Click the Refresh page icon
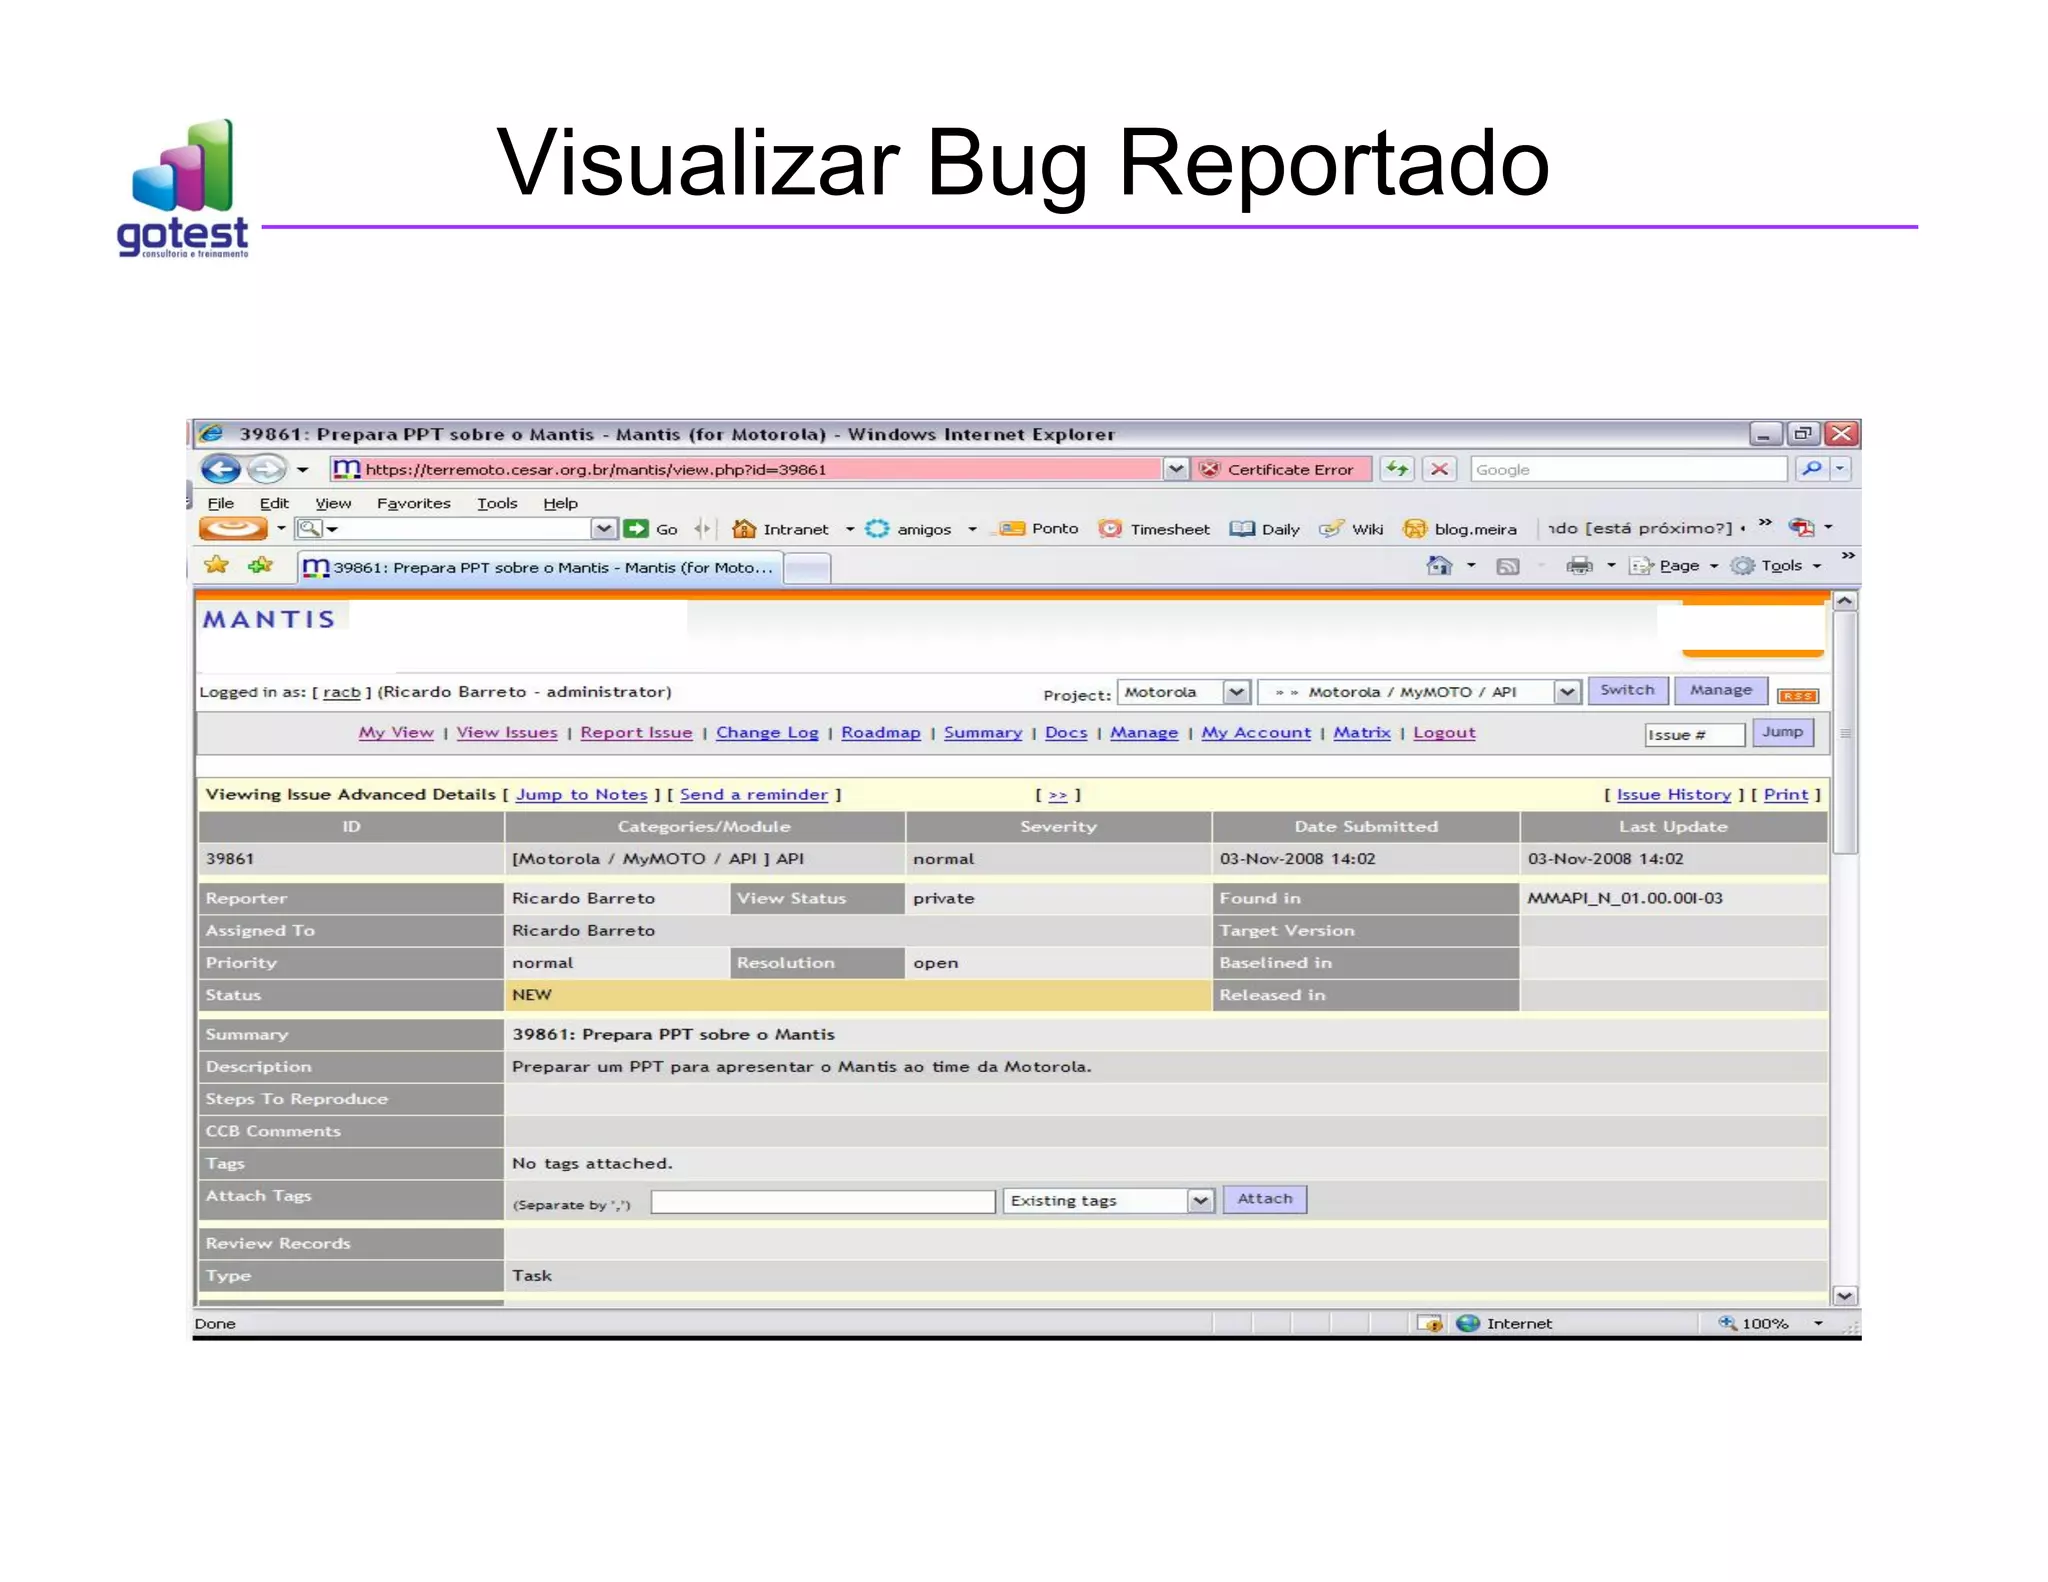This screenshot has height=1582, width=2048. point(1397,469)
